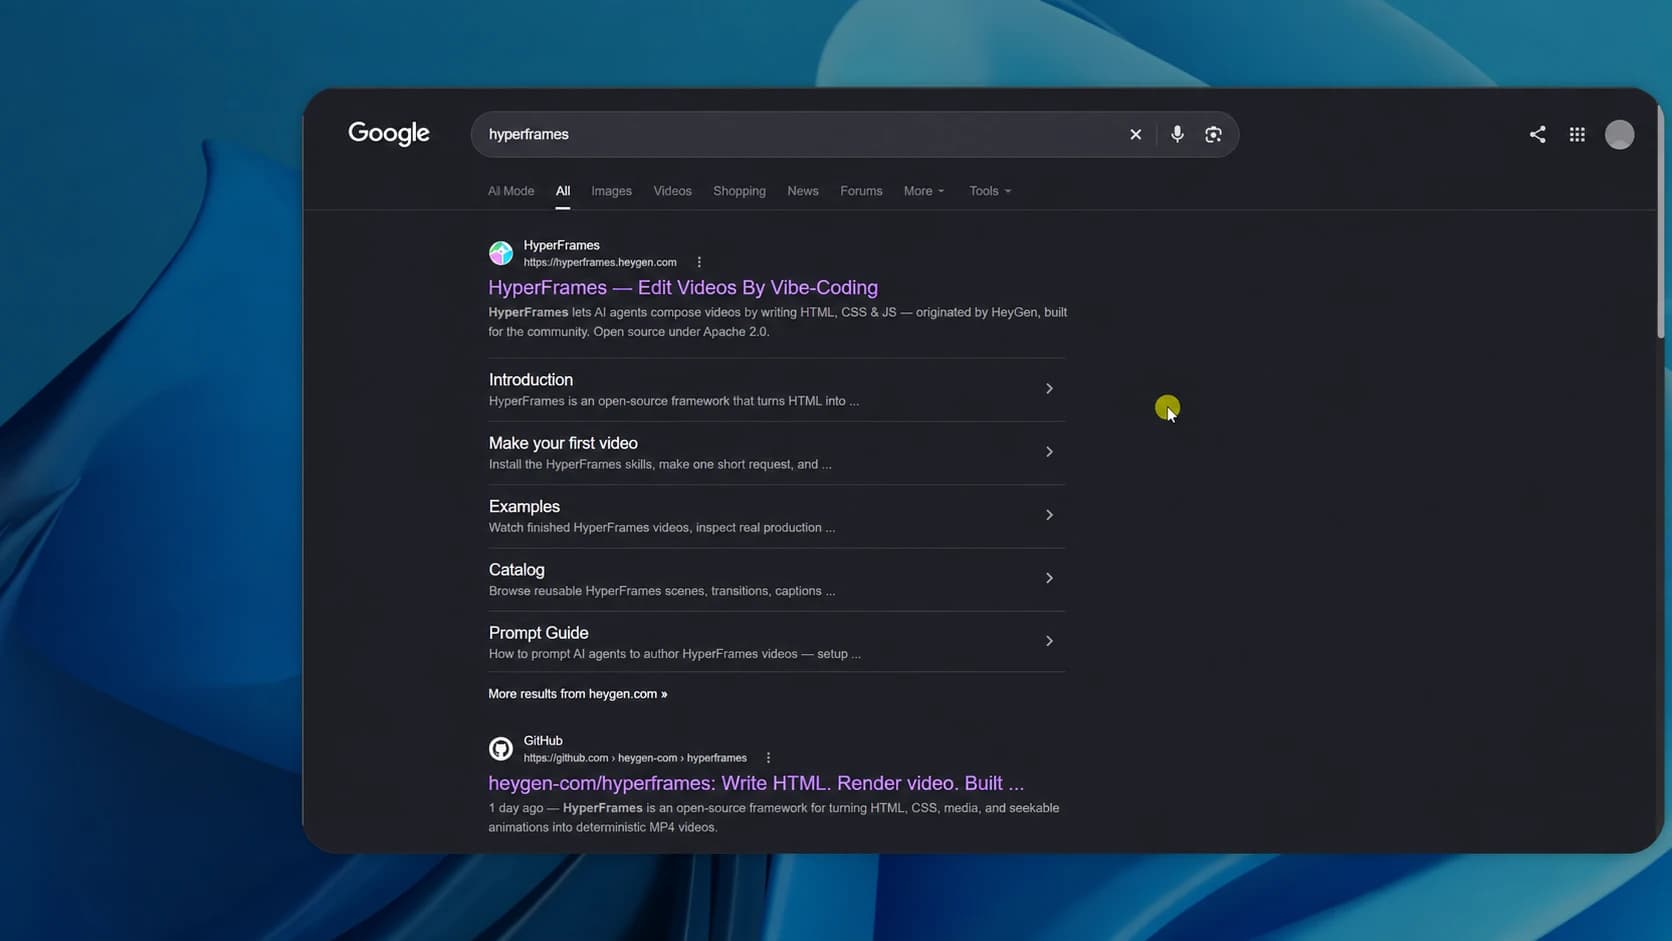Switch to the Shopping tab
The image size is (1672, 941).
tap(739, 191)
